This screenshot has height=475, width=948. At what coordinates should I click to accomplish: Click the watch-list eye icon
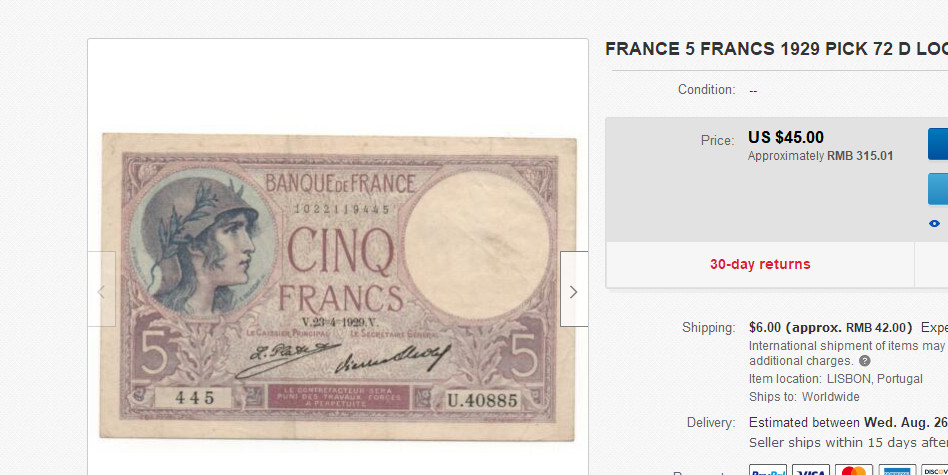(x=934, y=224)
